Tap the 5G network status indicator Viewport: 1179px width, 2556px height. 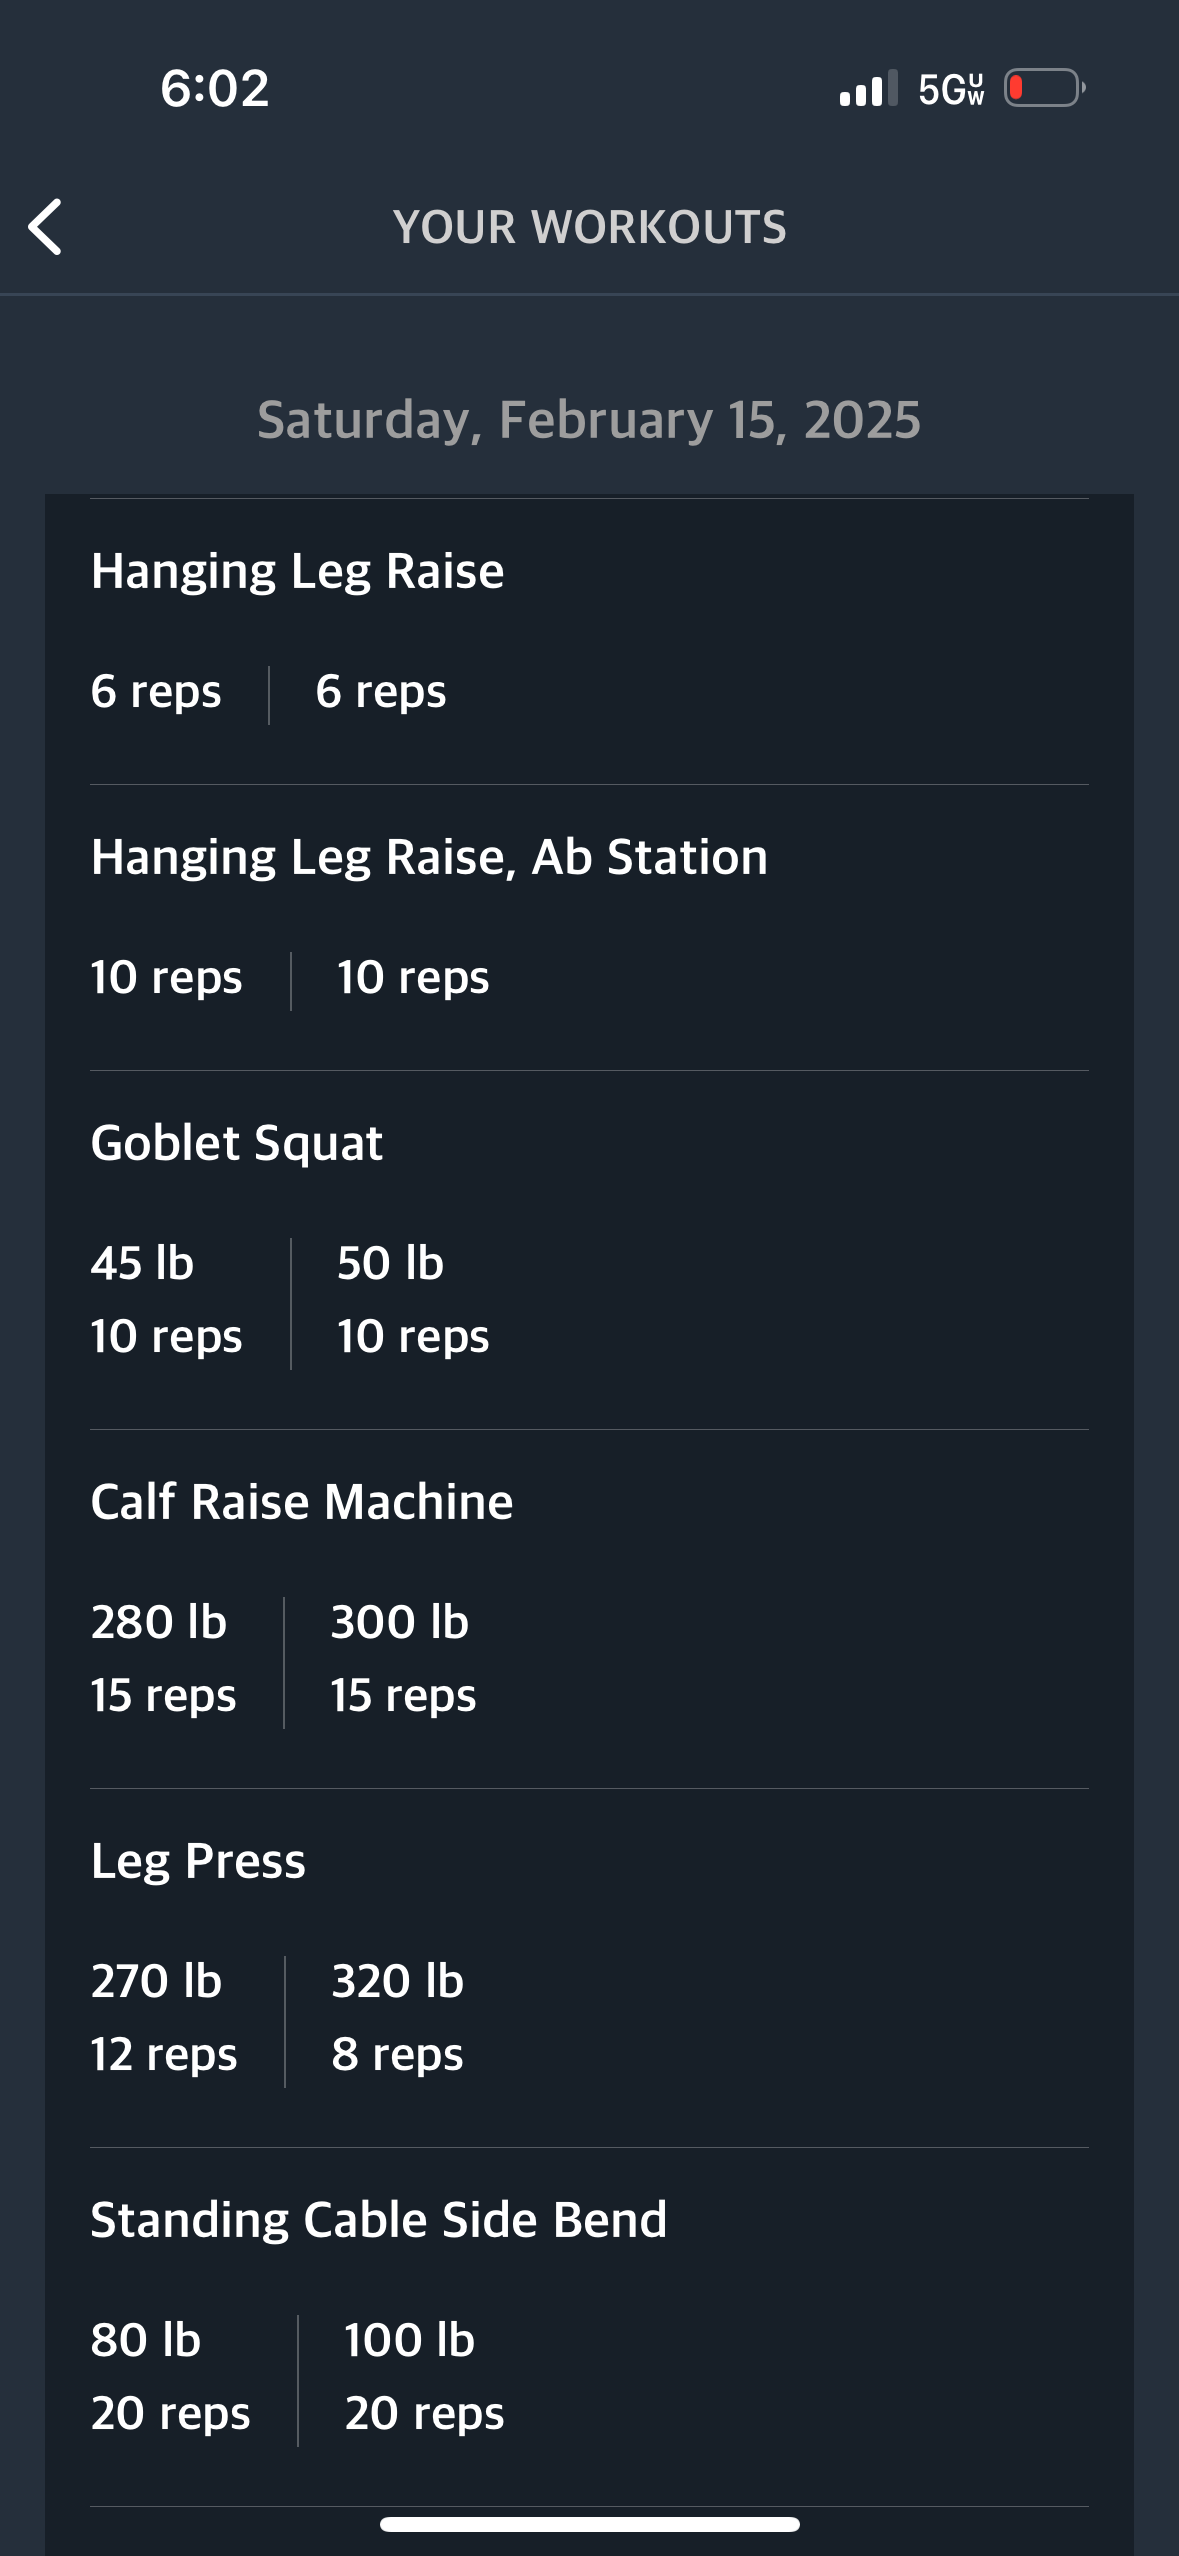point(951,89)
